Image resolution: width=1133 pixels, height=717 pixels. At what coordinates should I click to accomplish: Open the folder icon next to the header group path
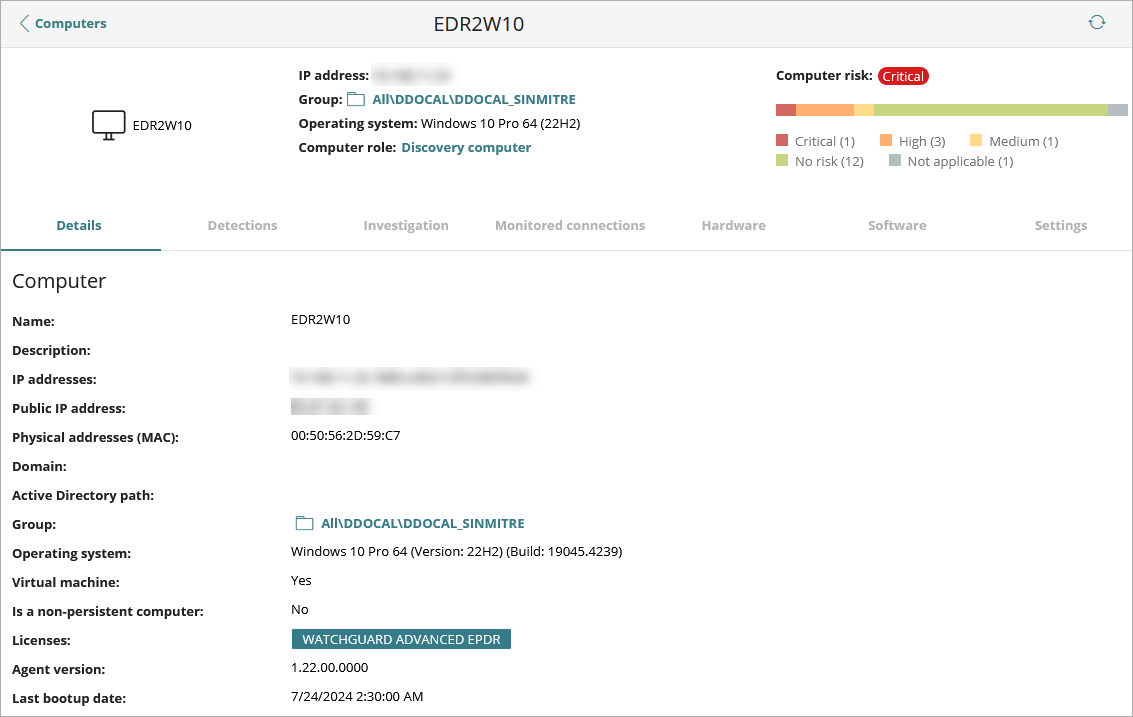point(356,99)
